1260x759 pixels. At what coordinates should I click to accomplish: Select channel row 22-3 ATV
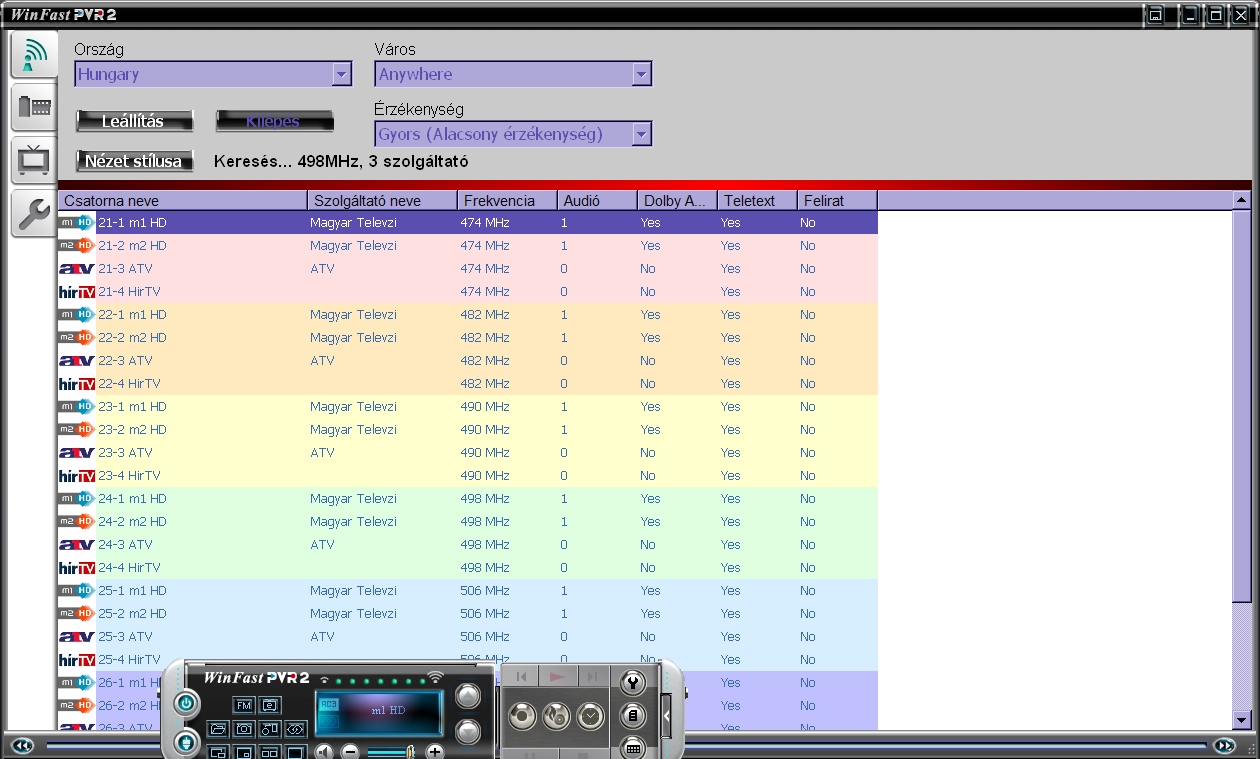(468, 360)
